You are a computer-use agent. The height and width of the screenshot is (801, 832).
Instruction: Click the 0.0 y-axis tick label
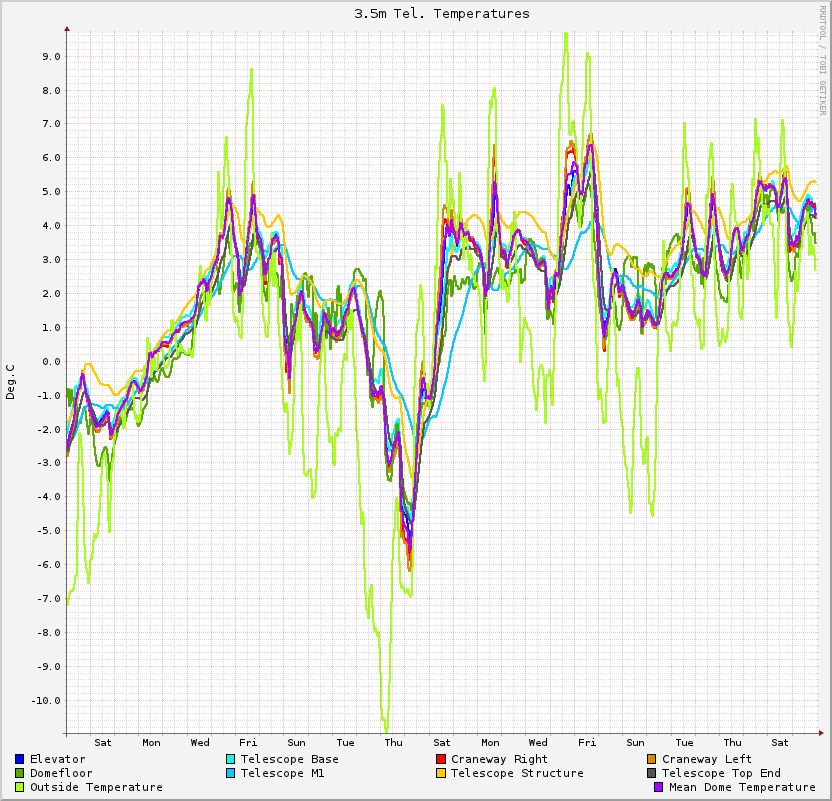pos(51,361)
